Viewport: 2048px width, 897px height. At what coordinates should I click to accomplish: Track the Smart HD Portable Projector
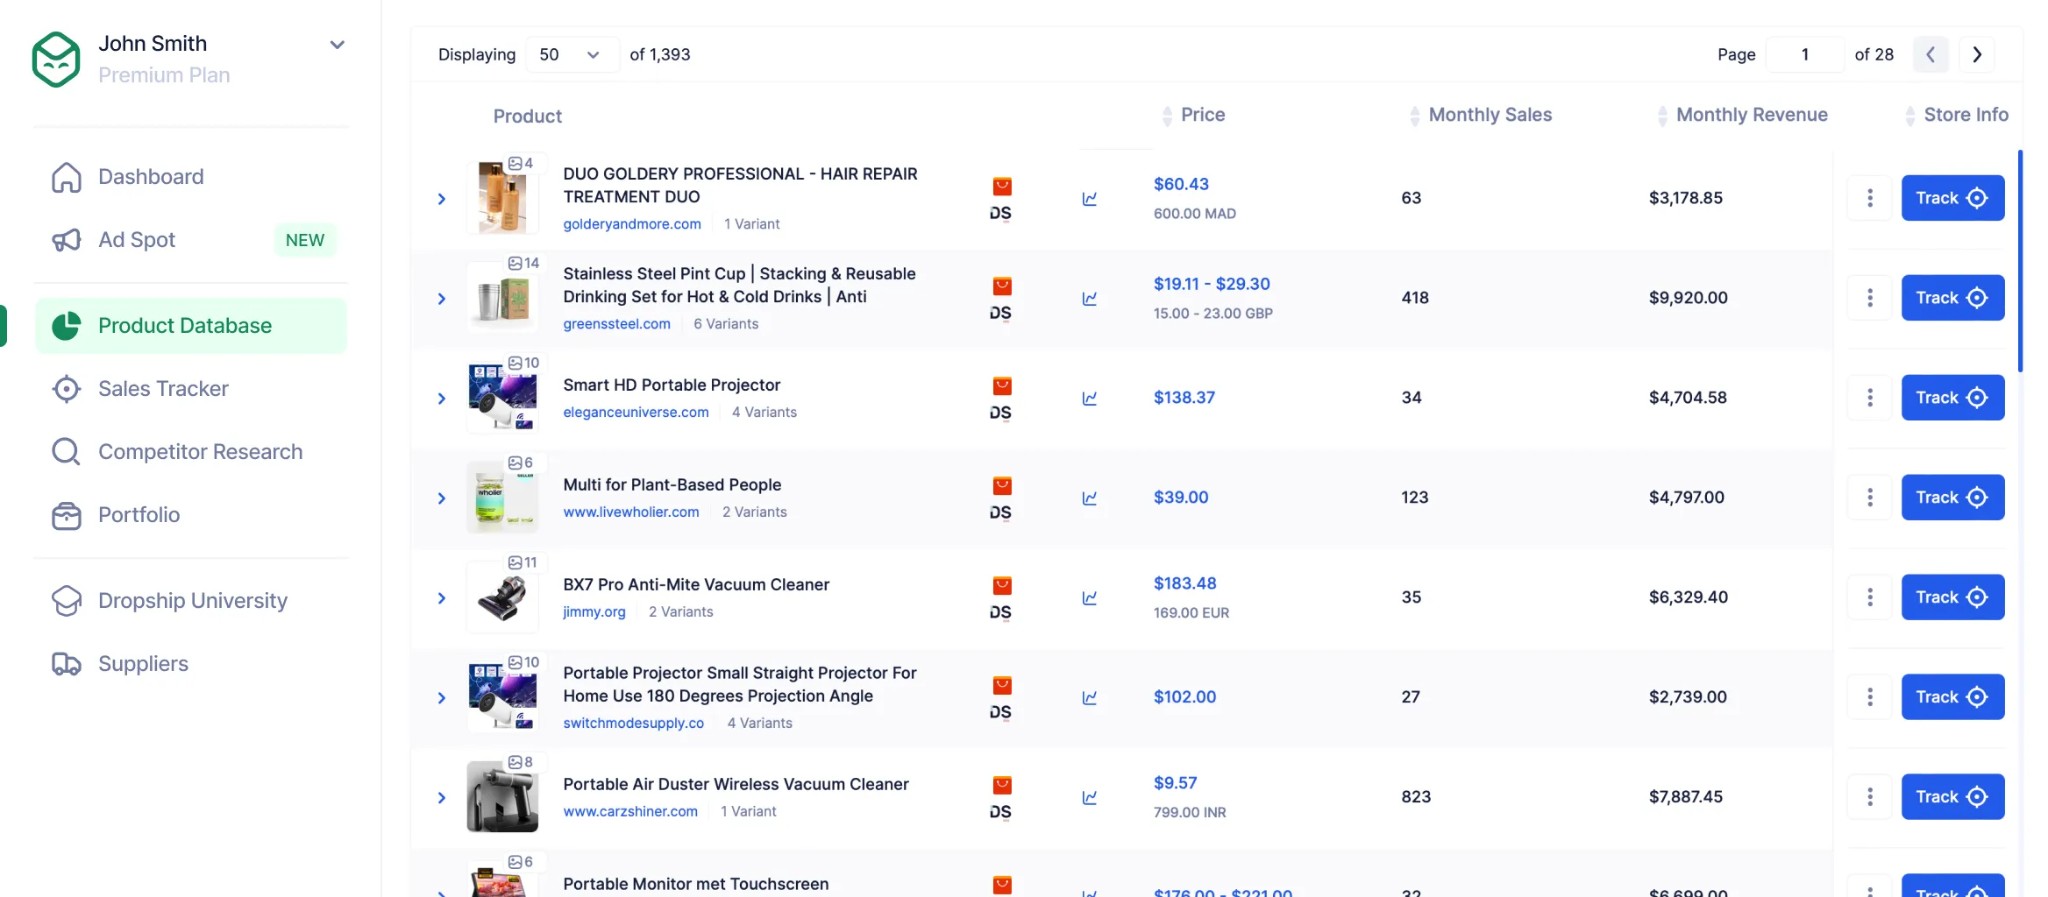click(1951, 398)
